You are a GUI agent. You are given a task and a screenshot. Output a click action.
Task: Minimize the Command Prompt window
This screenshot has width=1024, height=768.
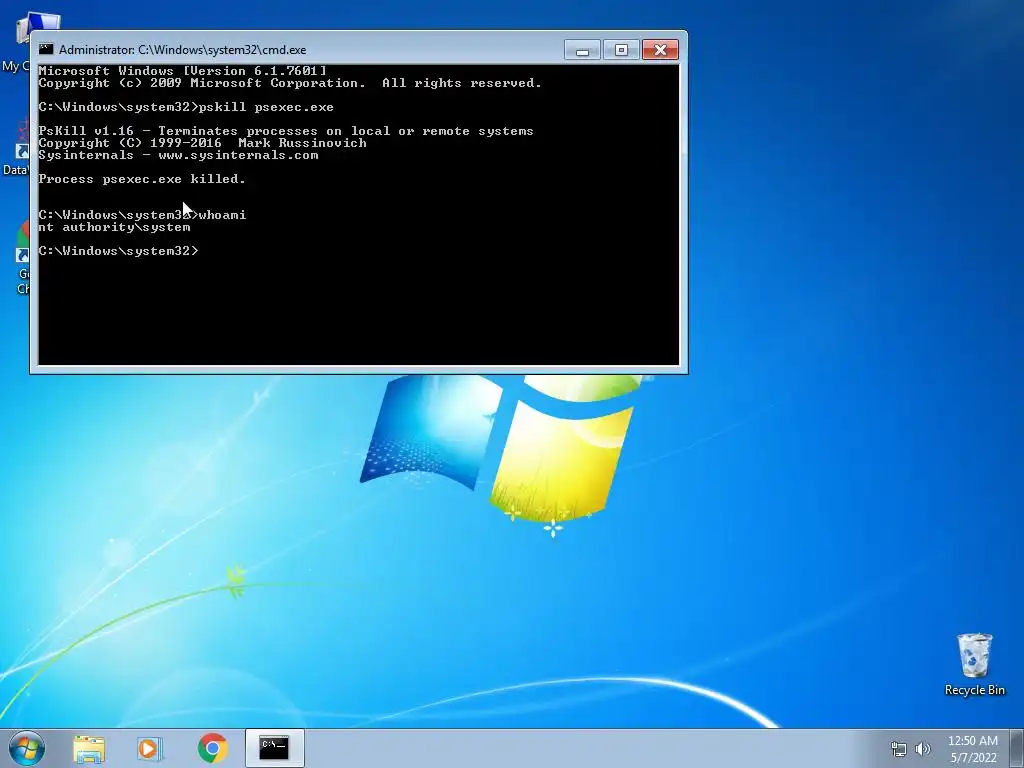pyautogui.click(x=583, y=50)
